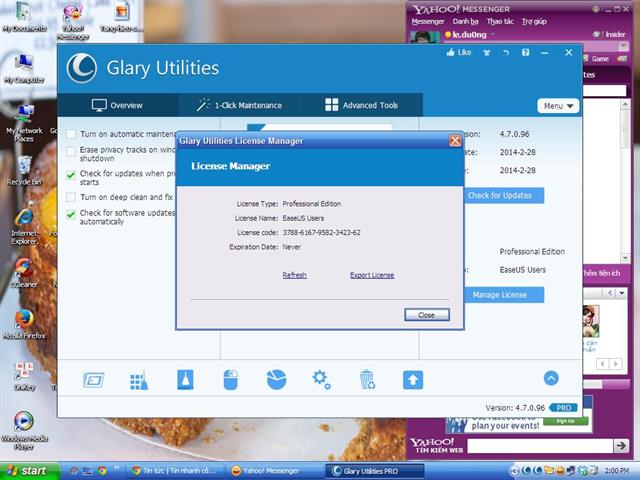
Task: Enable Turn on deep clean and fix checkbox
Action: (71, 197)
